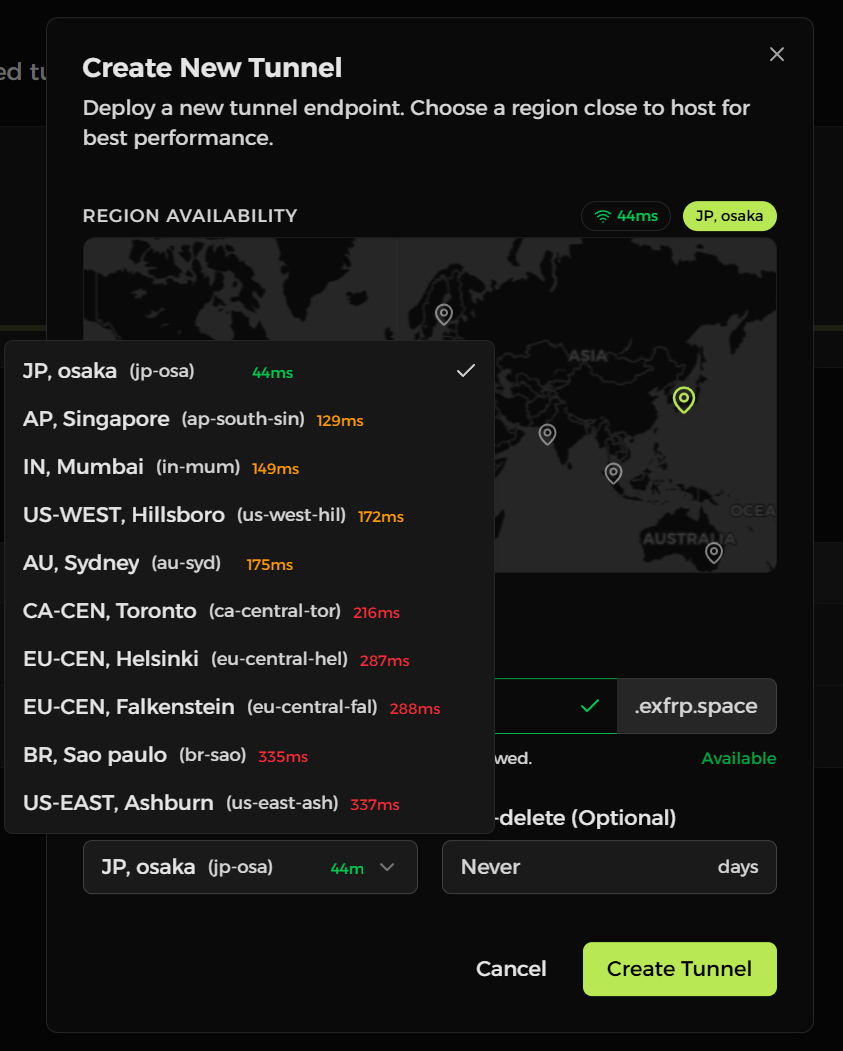Click the green validation check in subdomain field

590,705
